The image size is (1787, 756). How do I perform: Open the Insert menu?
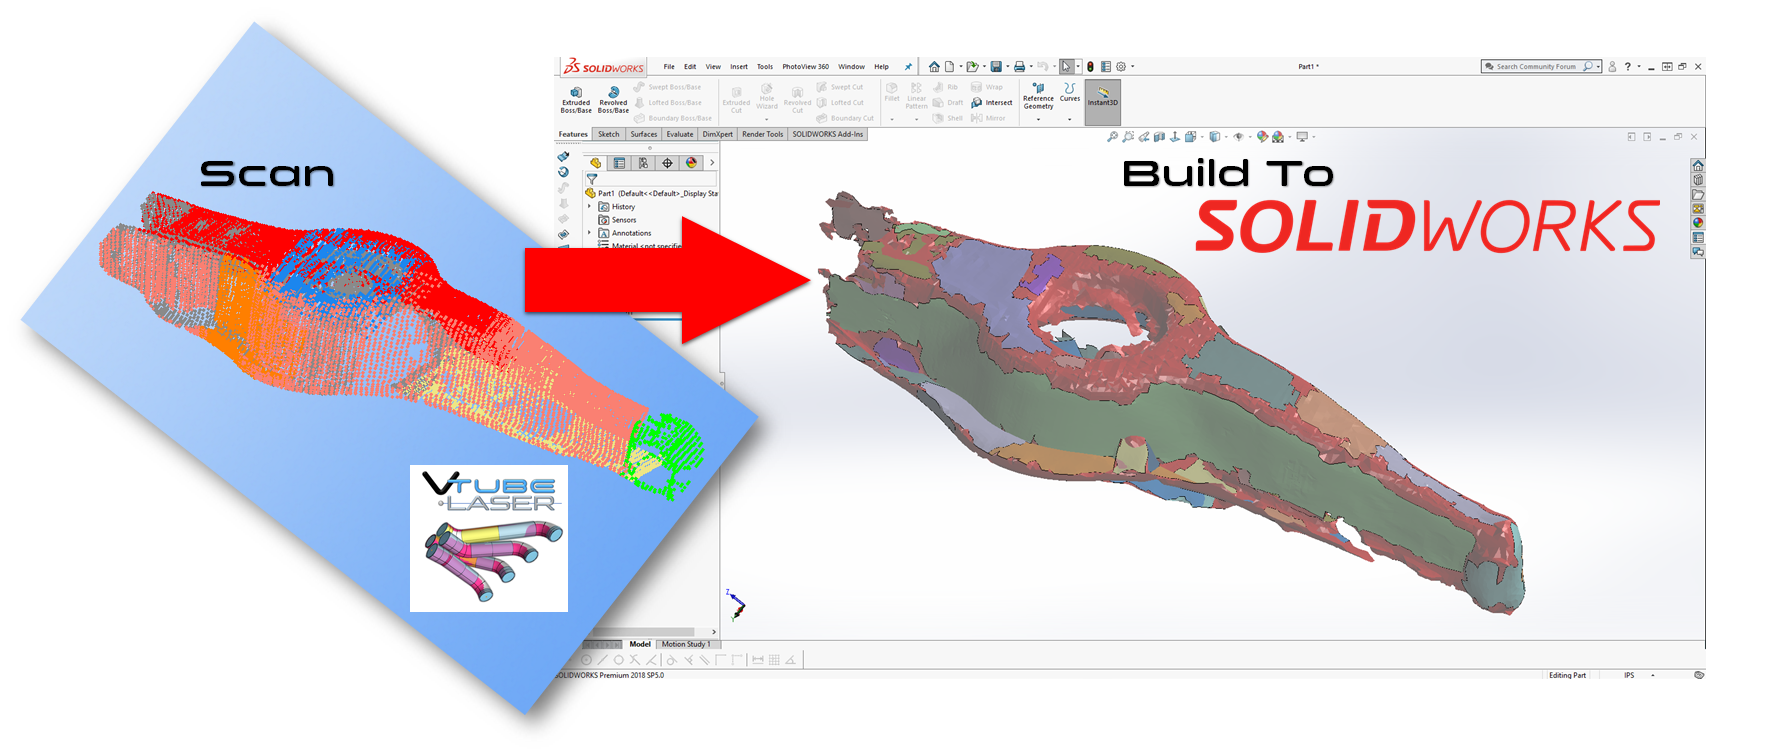[738, 67]
